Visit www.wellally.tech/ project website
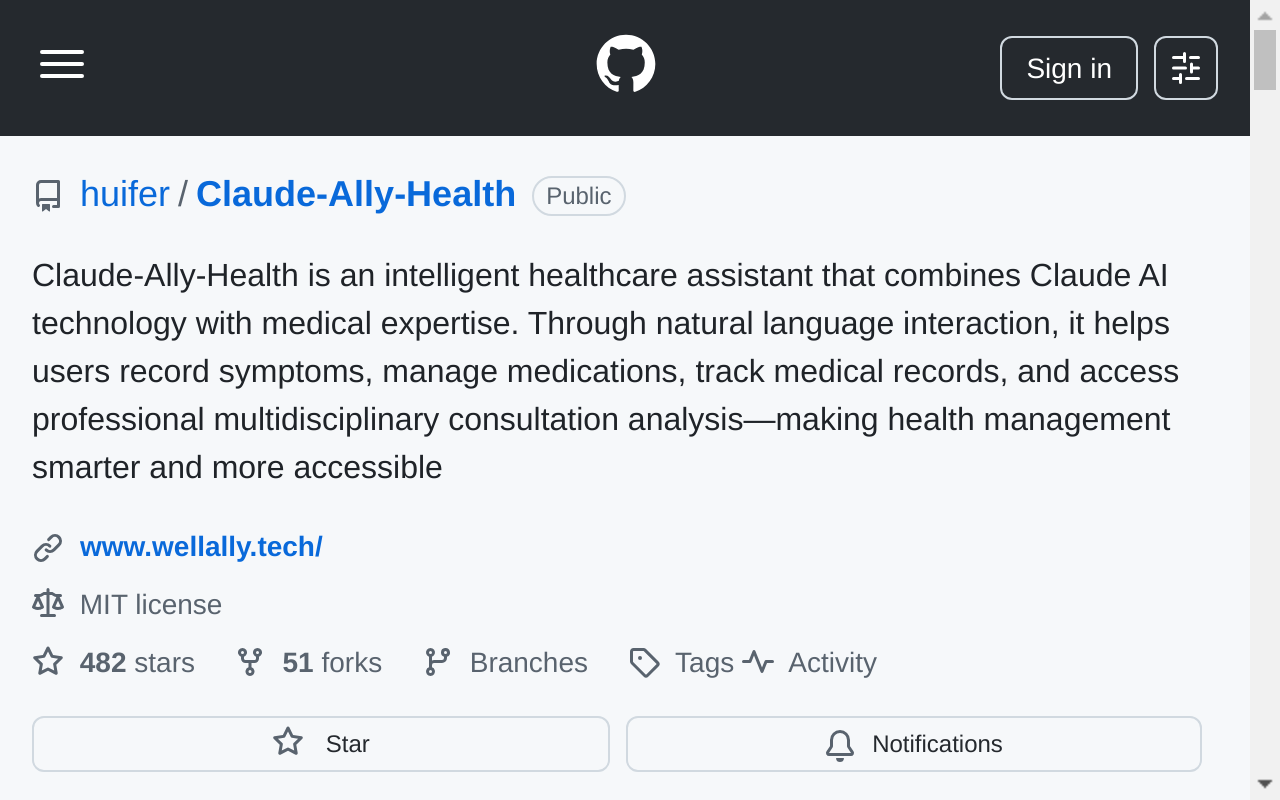 tap(201, 547)
